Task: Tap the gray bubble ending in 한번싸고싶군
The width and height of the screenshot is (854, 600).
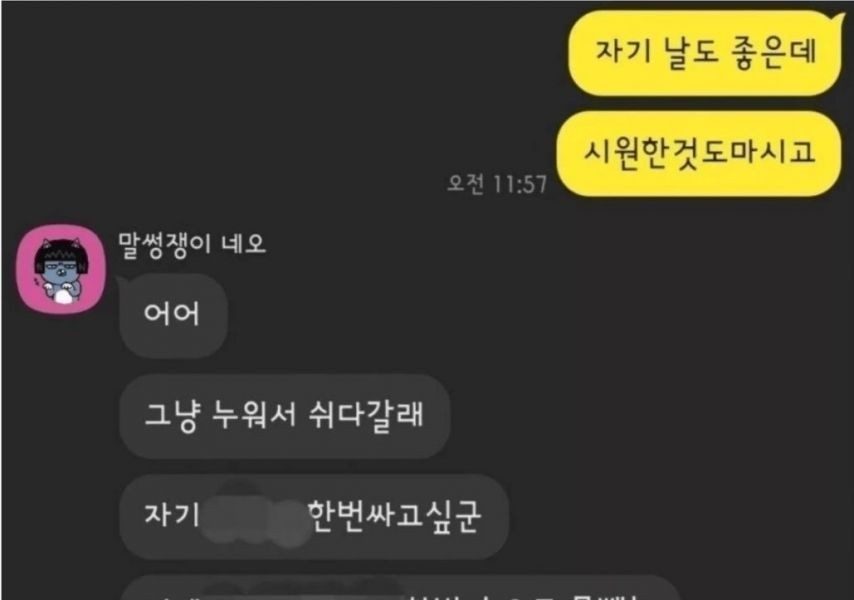Action: point(314,517)
